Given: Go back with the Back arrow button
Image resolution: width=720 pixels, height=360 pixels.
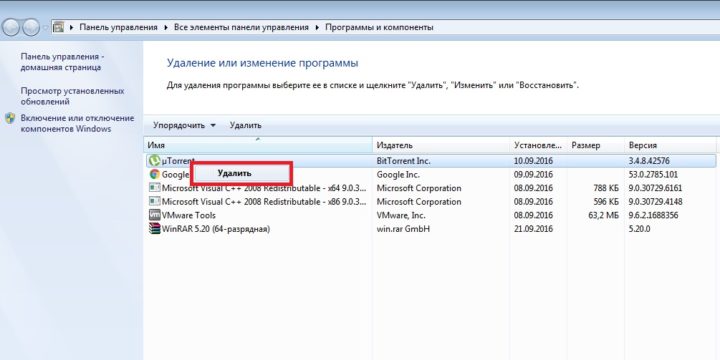Looking at the screenshot, I should (11, 28).
